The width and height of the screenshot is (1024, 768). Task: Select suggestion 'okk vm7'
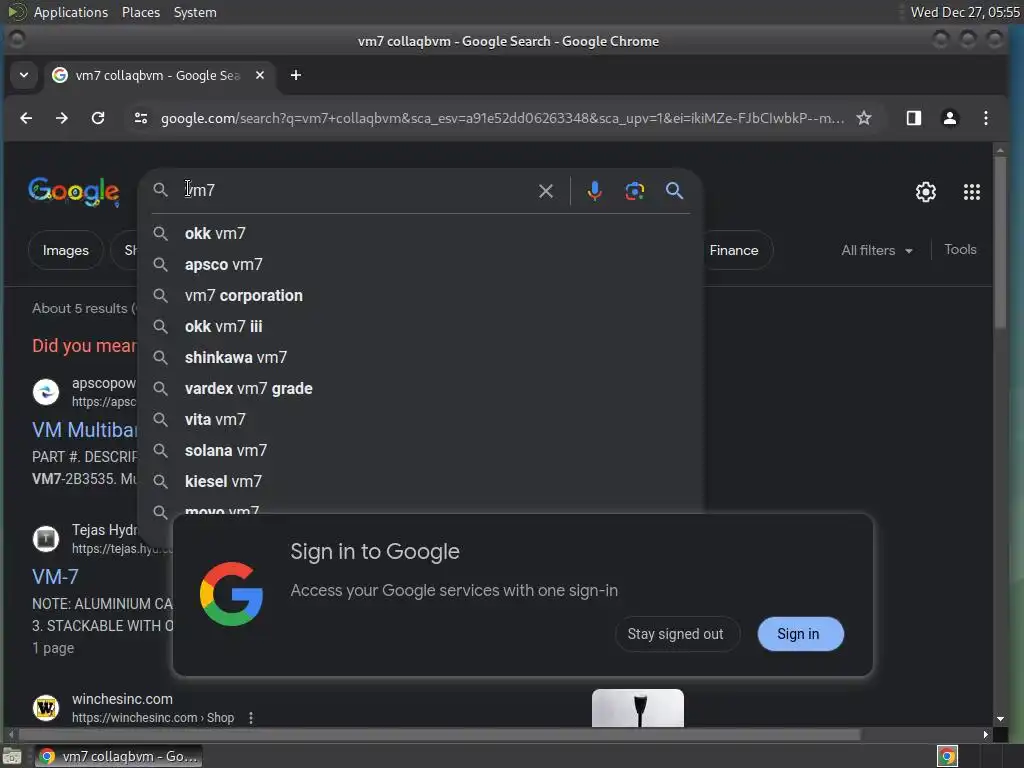[x=421, y=233]
